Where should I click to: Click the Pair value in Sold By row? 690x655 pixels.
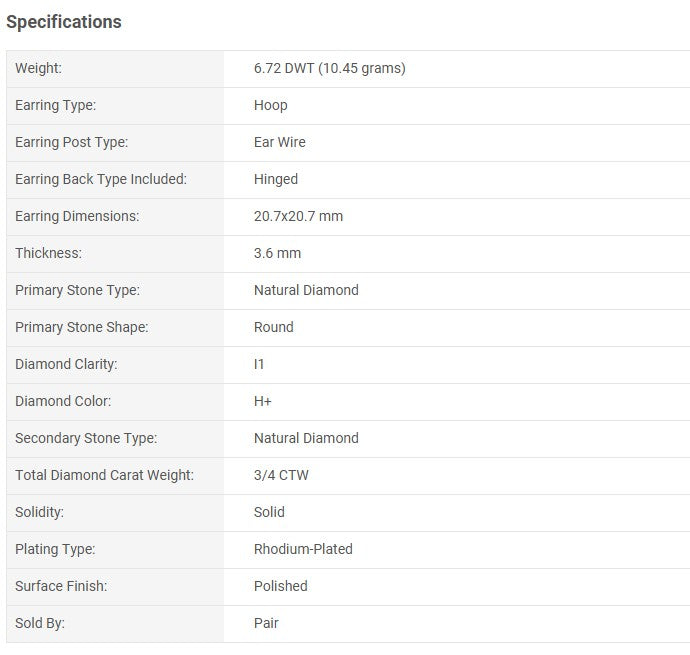point(266,623)
